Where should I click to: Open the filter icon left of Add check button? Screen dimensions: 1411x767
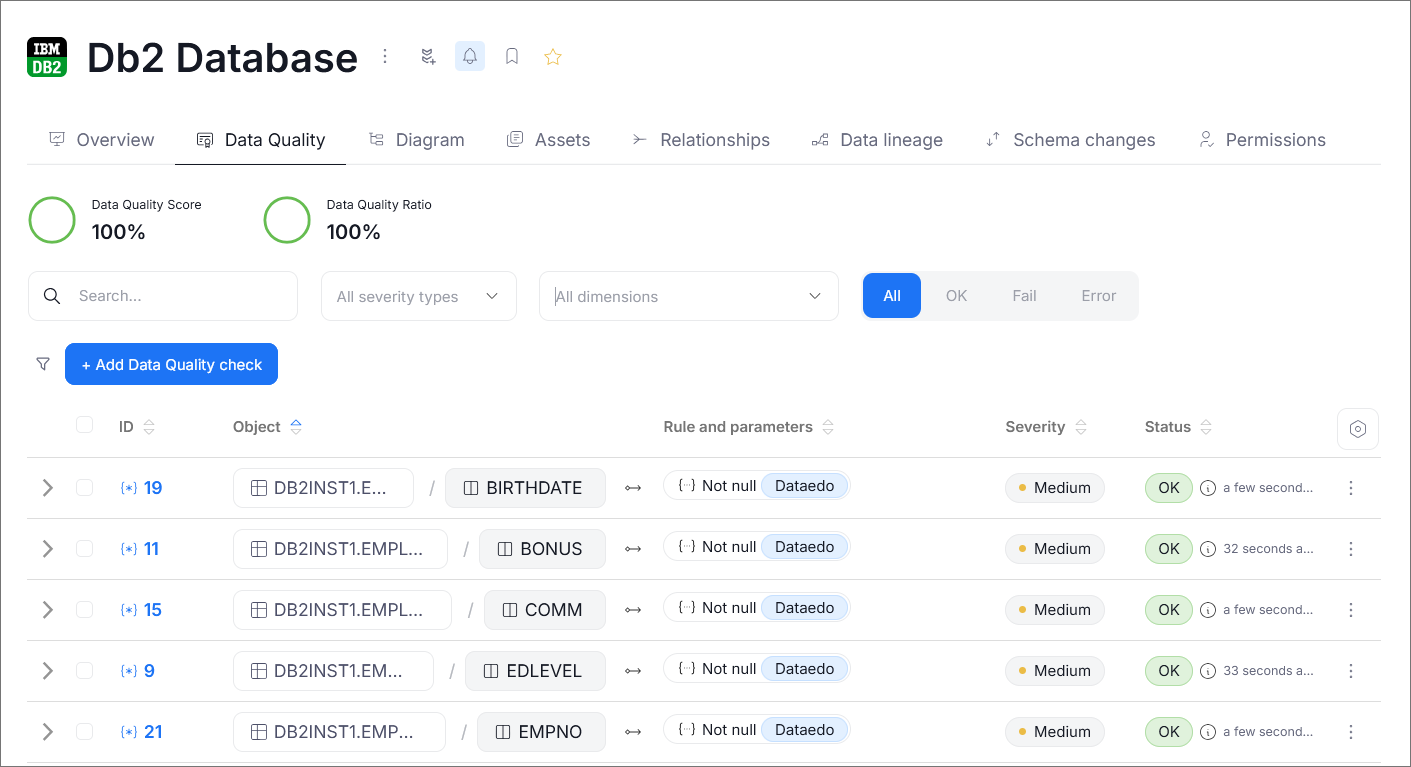tap(43, 364)
